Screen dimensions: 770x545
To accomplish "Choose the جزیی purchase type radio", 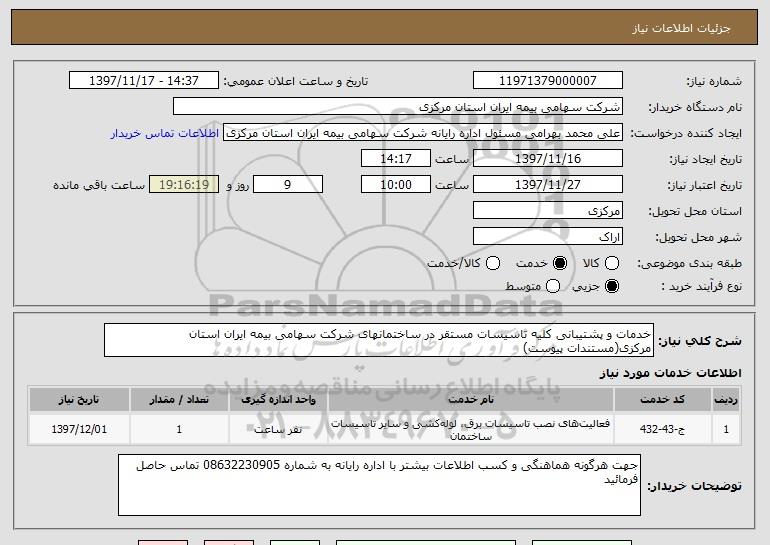I will tap(611, 286).
